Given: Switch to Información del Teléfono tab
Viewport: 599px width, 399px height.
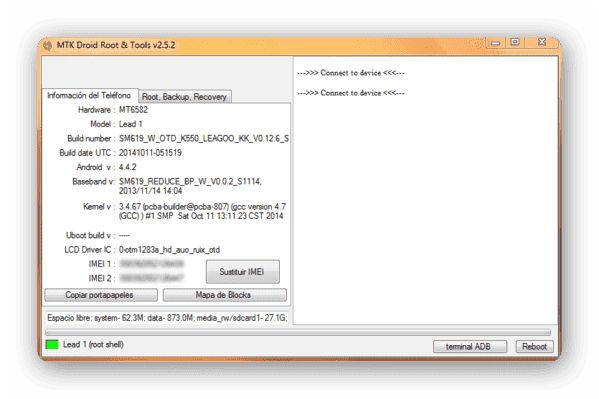Looking at the screenshot, I should pyautogui.click(x=89, y=96).
